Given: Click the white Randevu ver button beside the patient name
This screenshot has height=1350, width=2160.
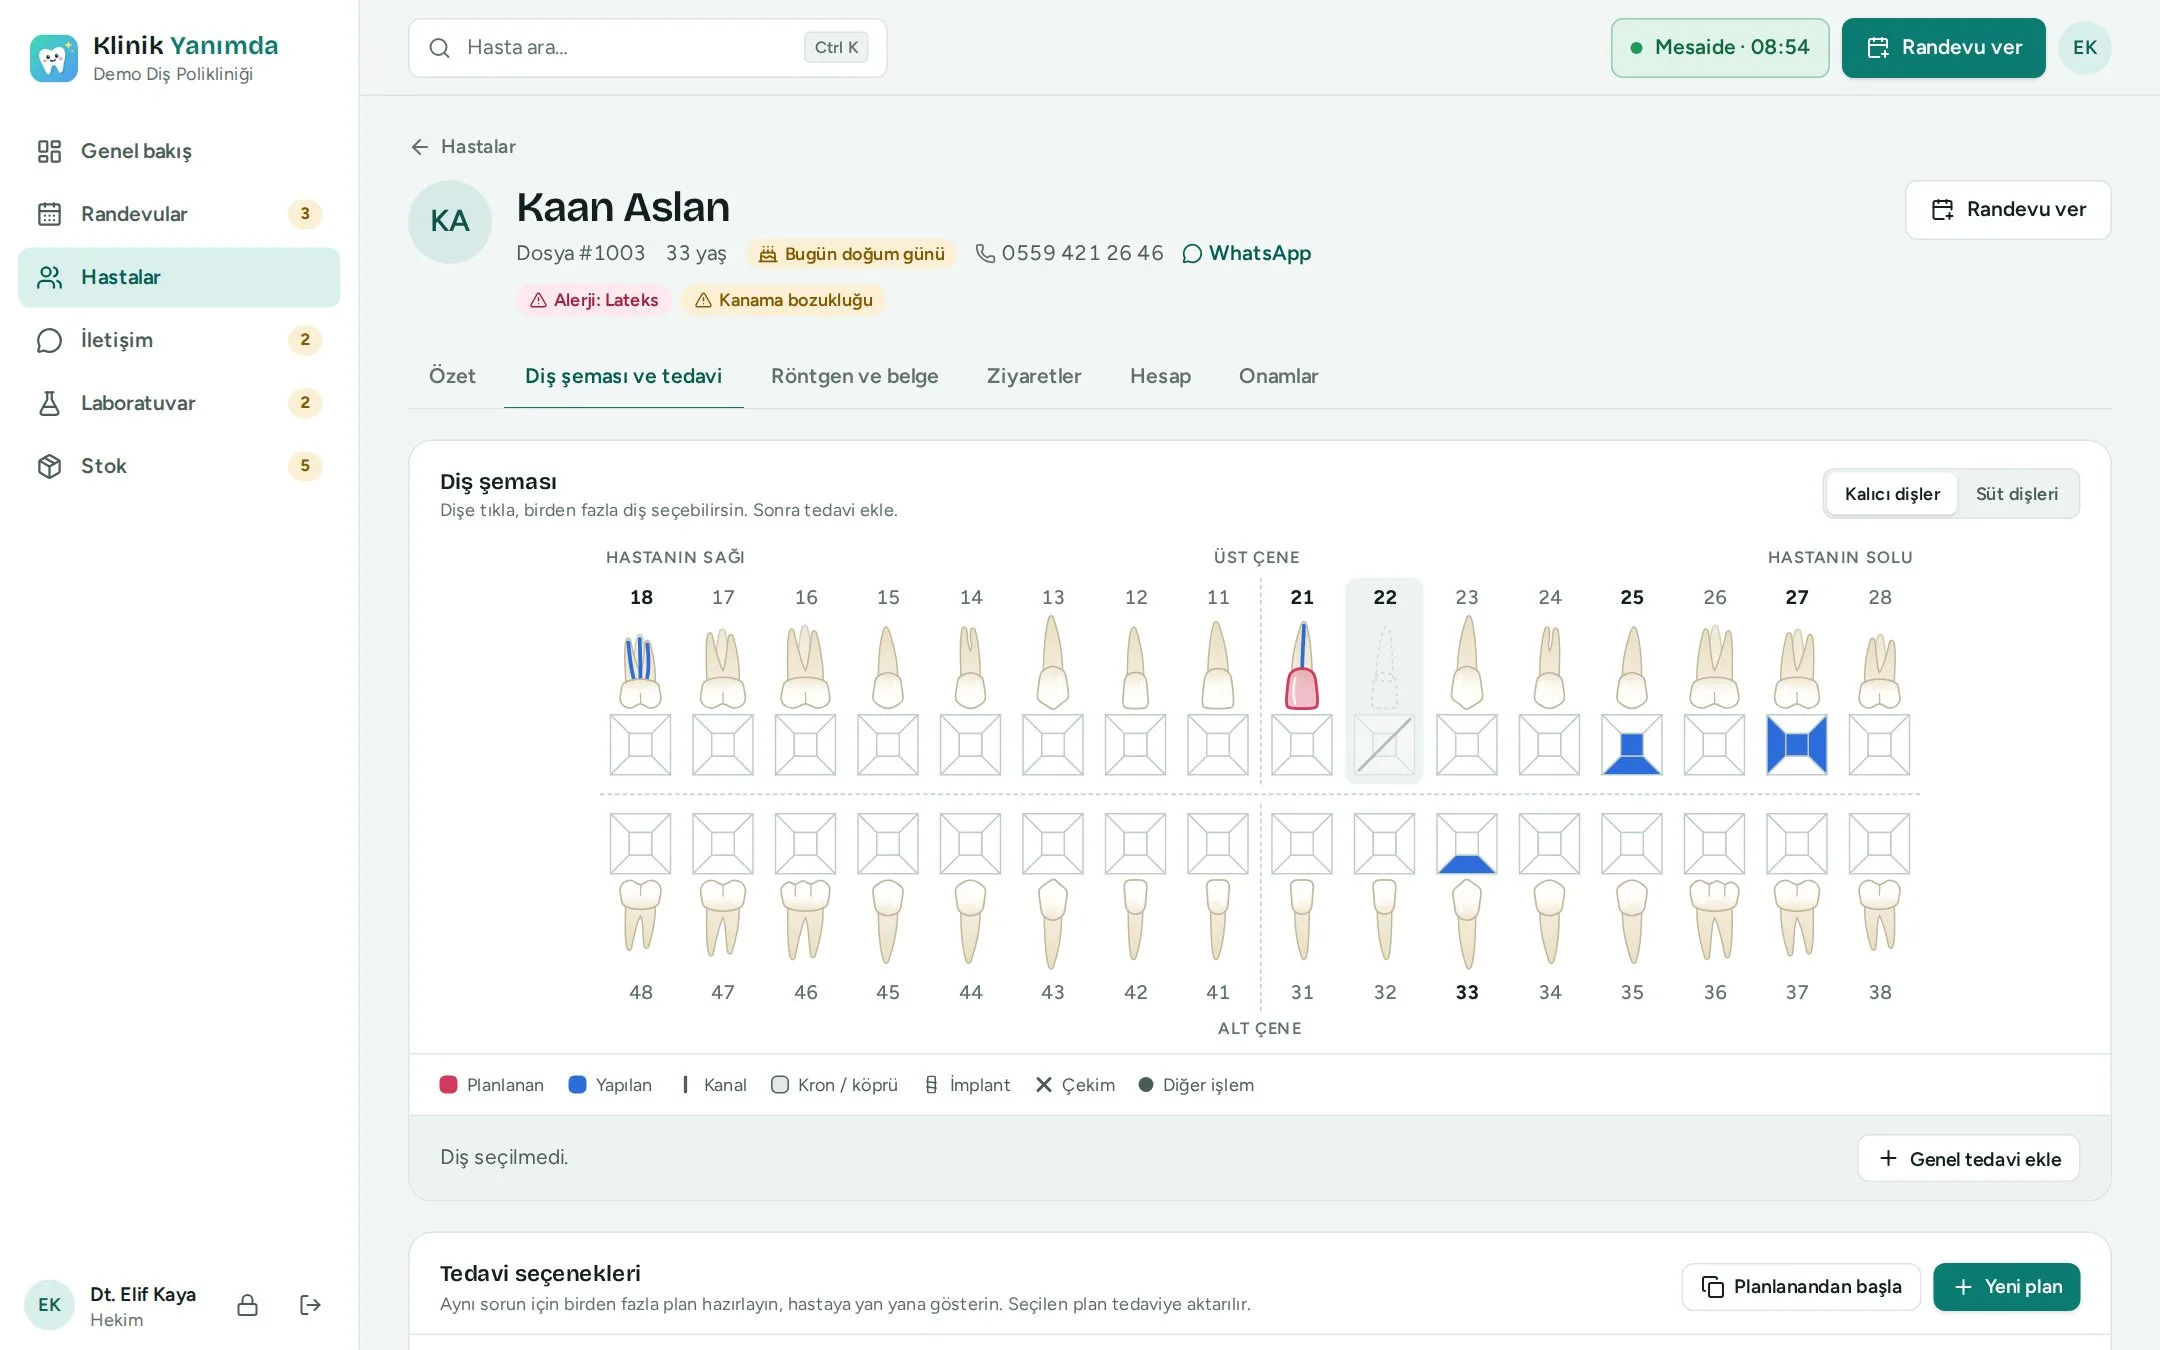Looking at the screenshot, I should 2007,210.
